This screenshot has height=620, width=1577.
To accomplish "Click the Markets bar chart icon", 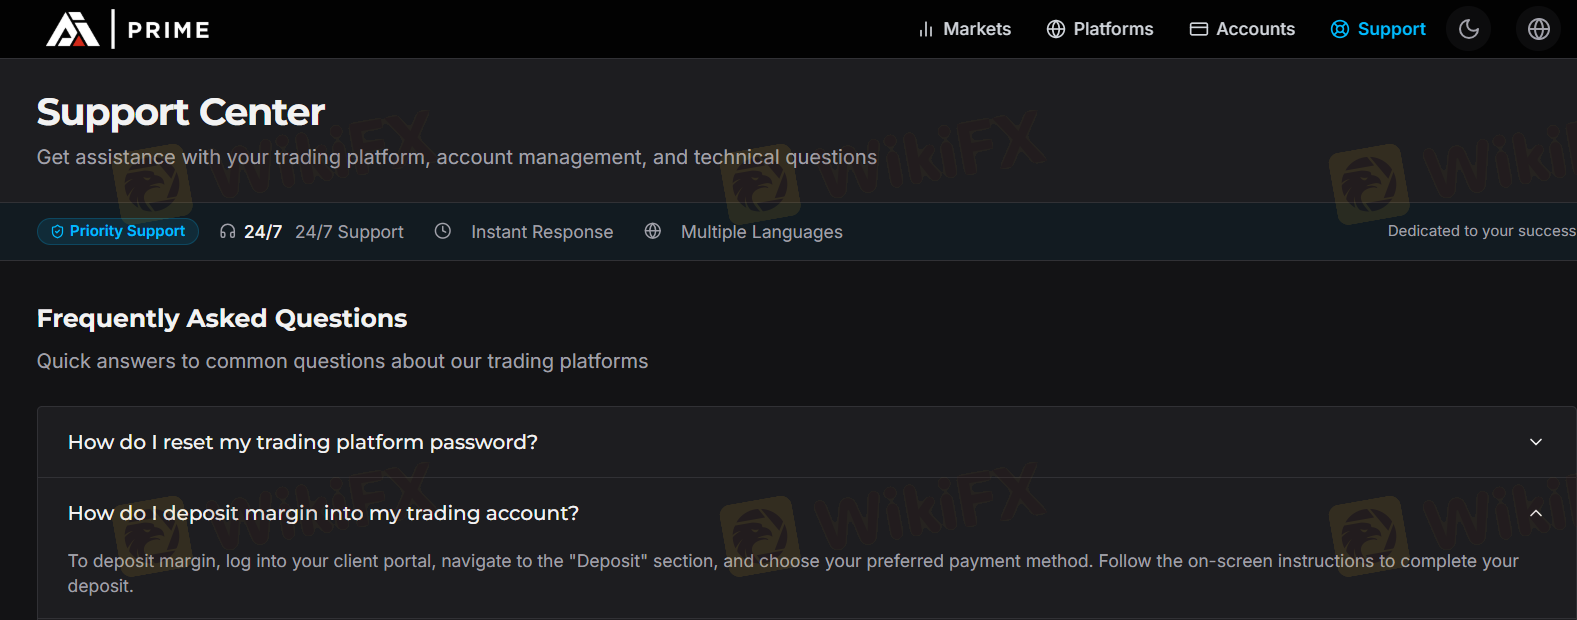I will [x=926, y=30].
